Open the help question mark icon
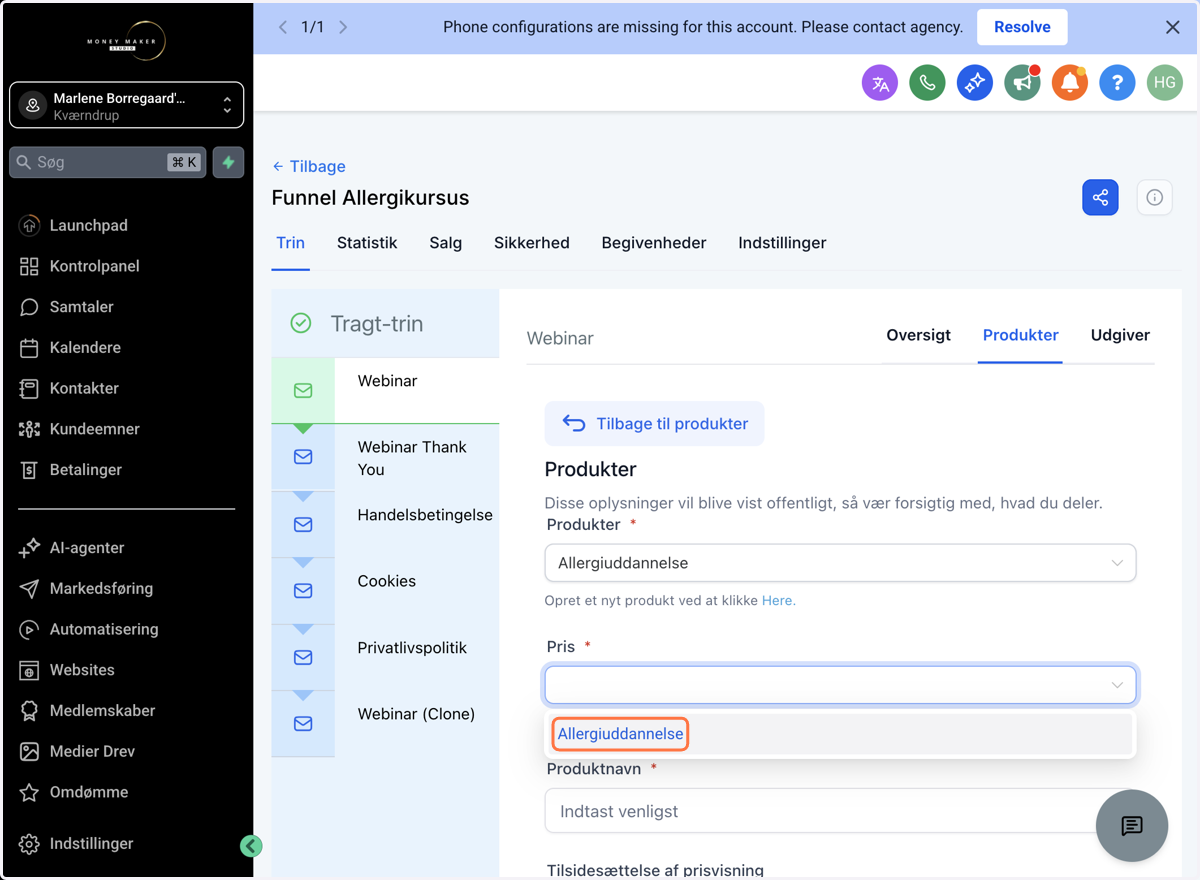1200x880 pixels. click(1117, 83)
